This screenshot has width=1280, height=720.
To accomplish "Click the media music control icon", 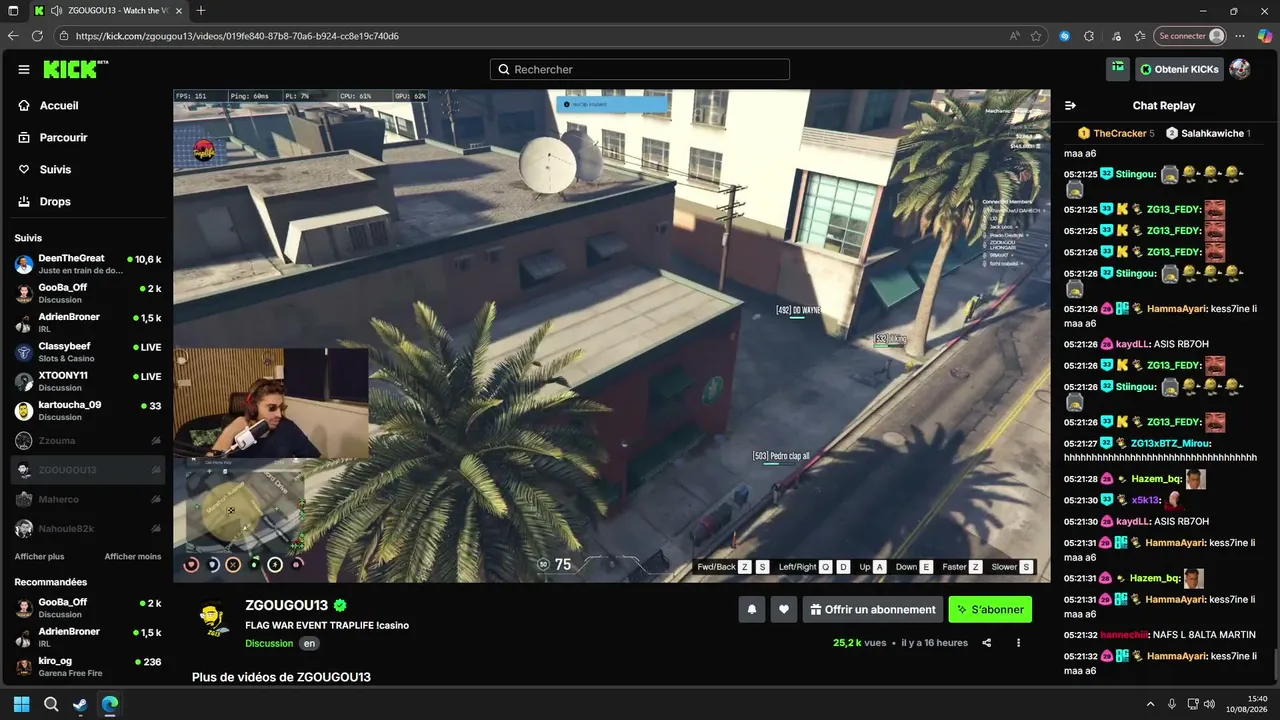I will pos(1117,36).
